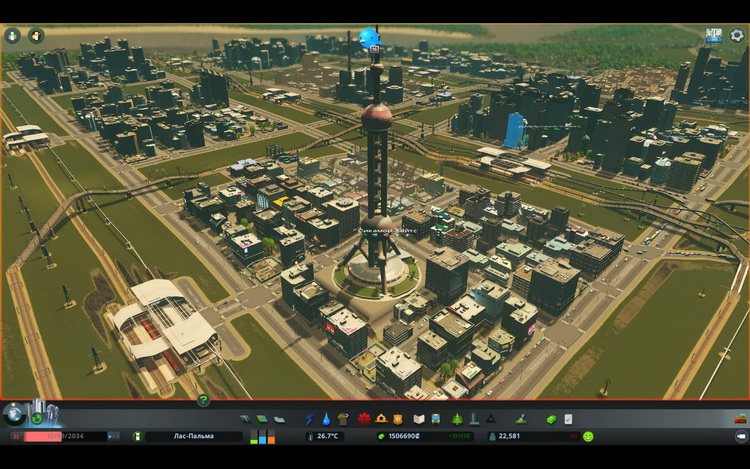This screenshot has width=750, height=469.
Task: Open the Parks and decoration tree menu
Action: [457, 419]
